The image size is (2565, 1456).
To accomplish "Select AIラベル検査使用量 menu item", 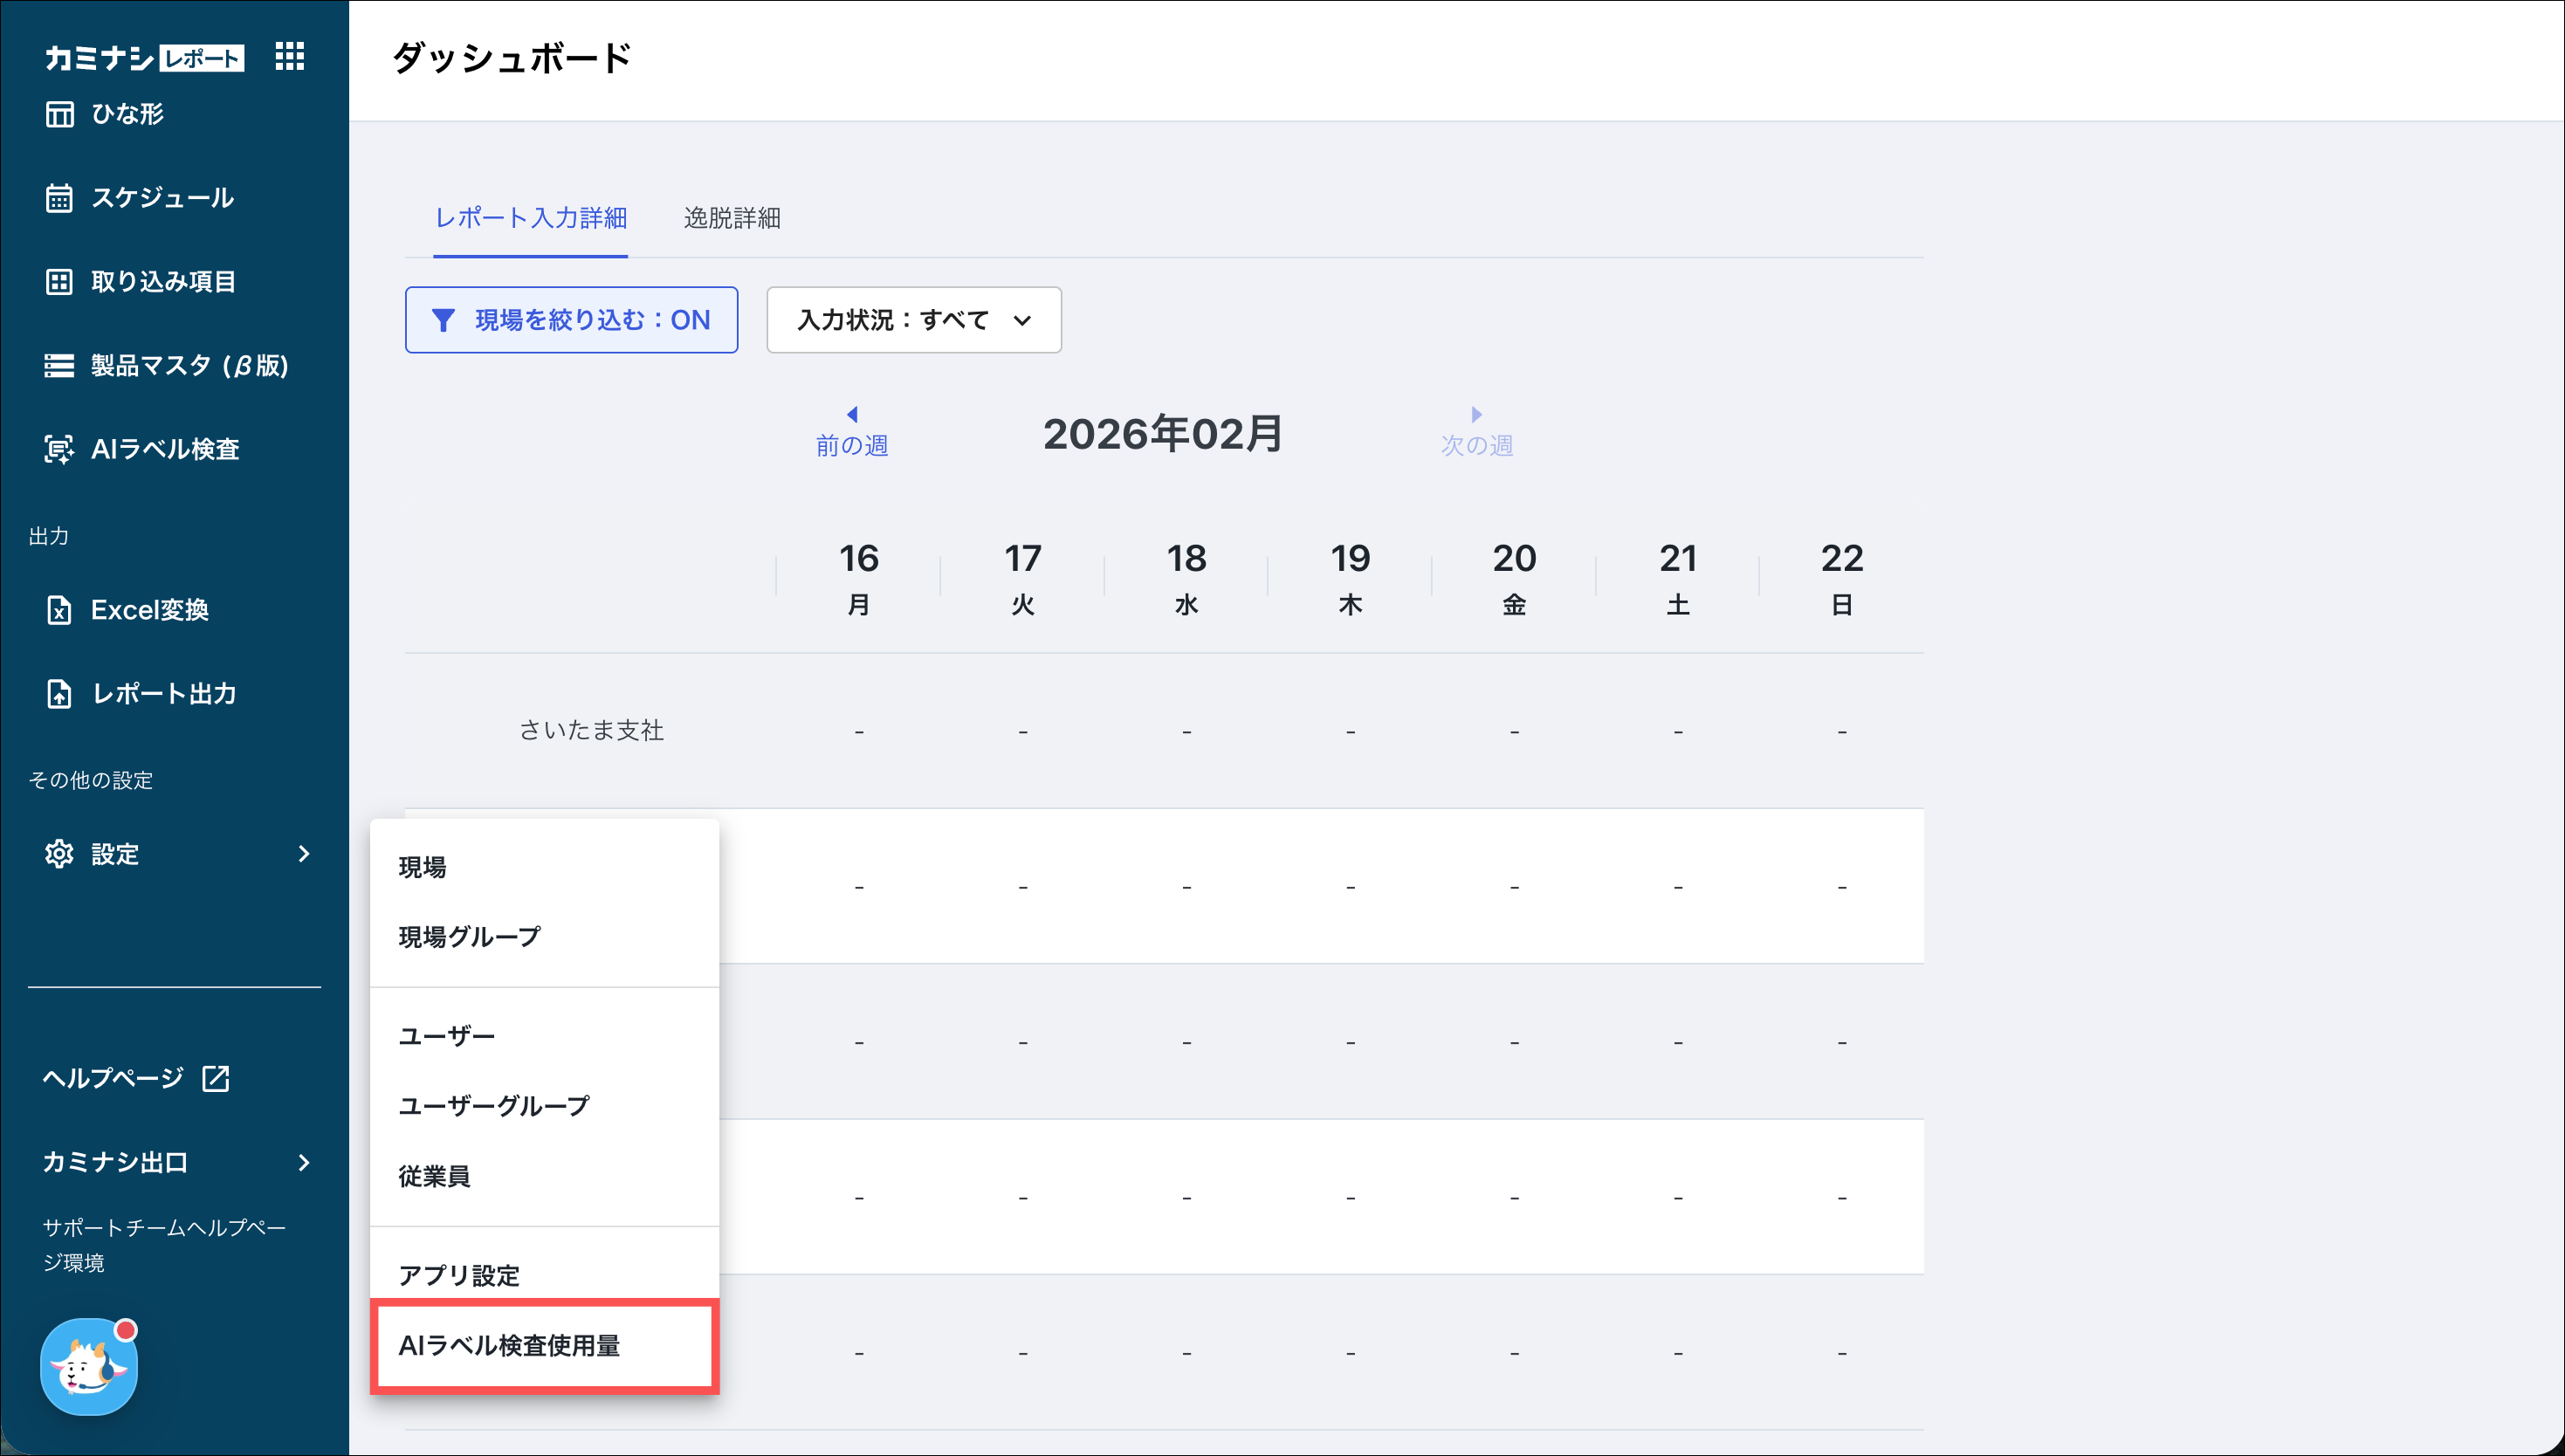I will point(509,1346).
